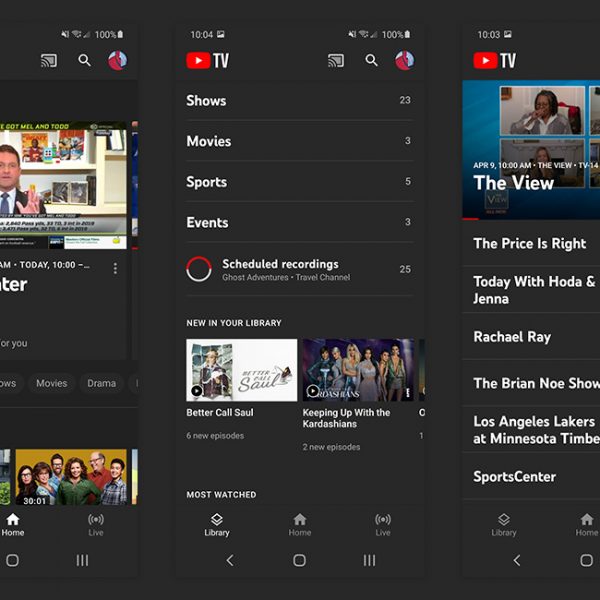Open the cast icon in middle screen
Image resolution: width=600 pixels, height=600 pixels.
tap(336, 61)
